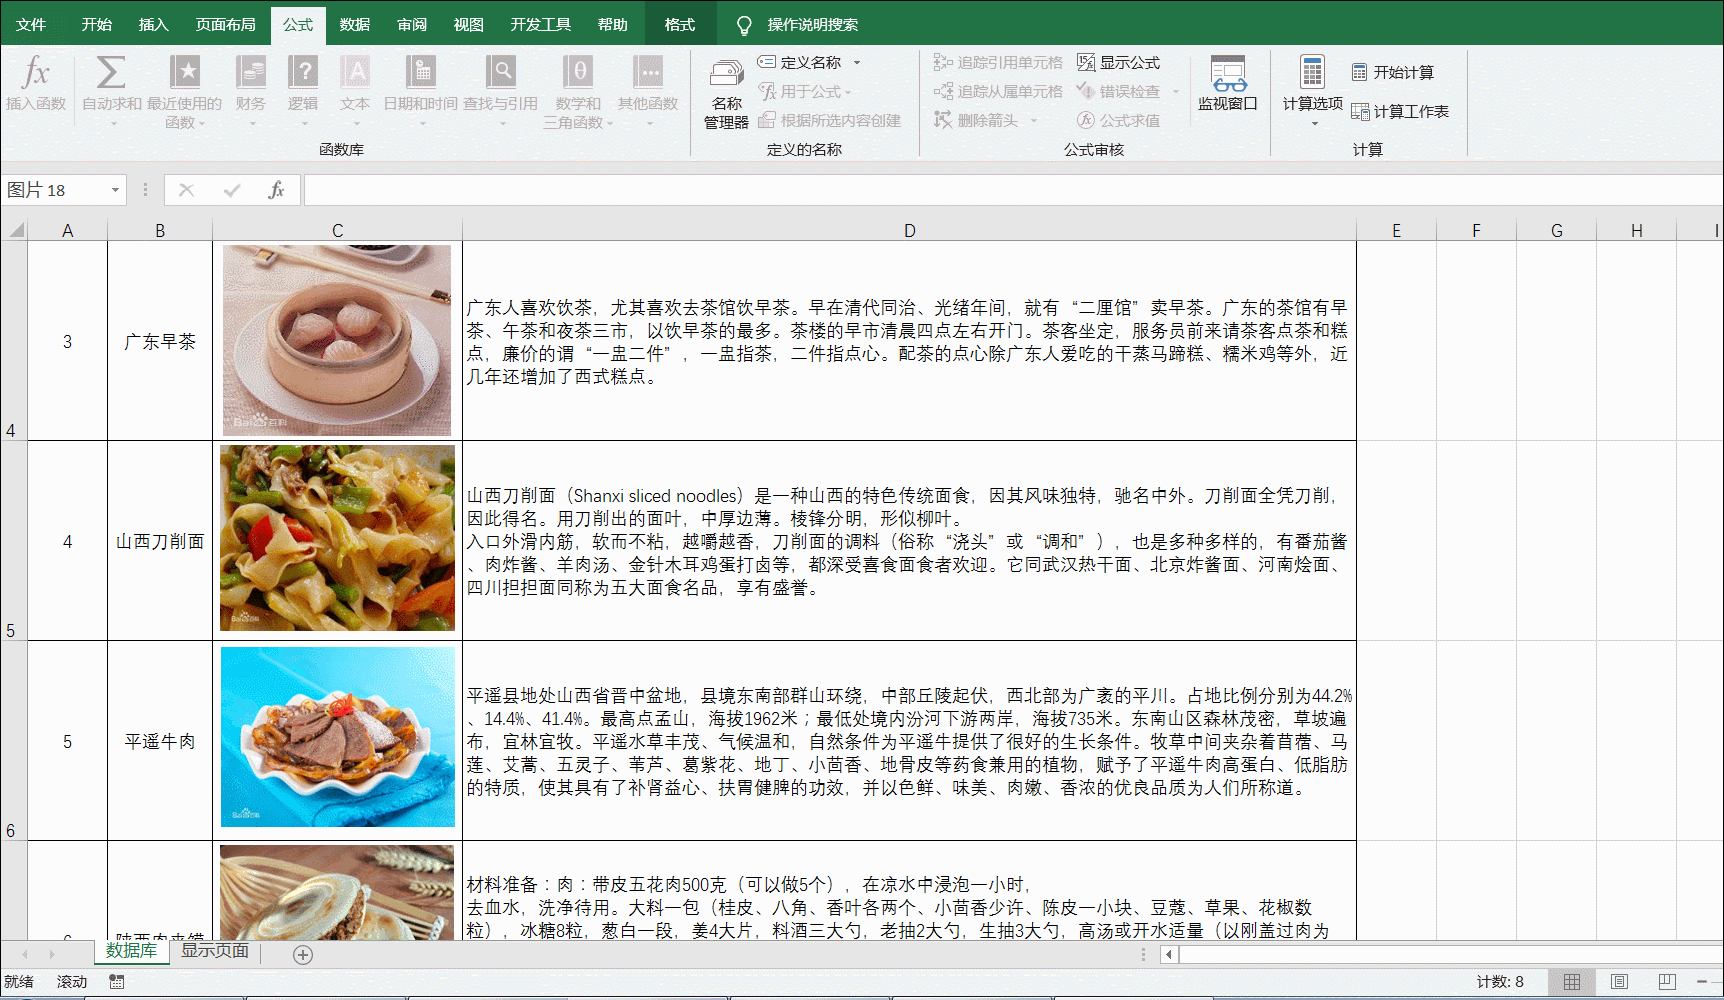This screenshot has height=1000, width=1724.
Task: Select the 广东早茶 dim sum picture
Action: coord(337,341)
